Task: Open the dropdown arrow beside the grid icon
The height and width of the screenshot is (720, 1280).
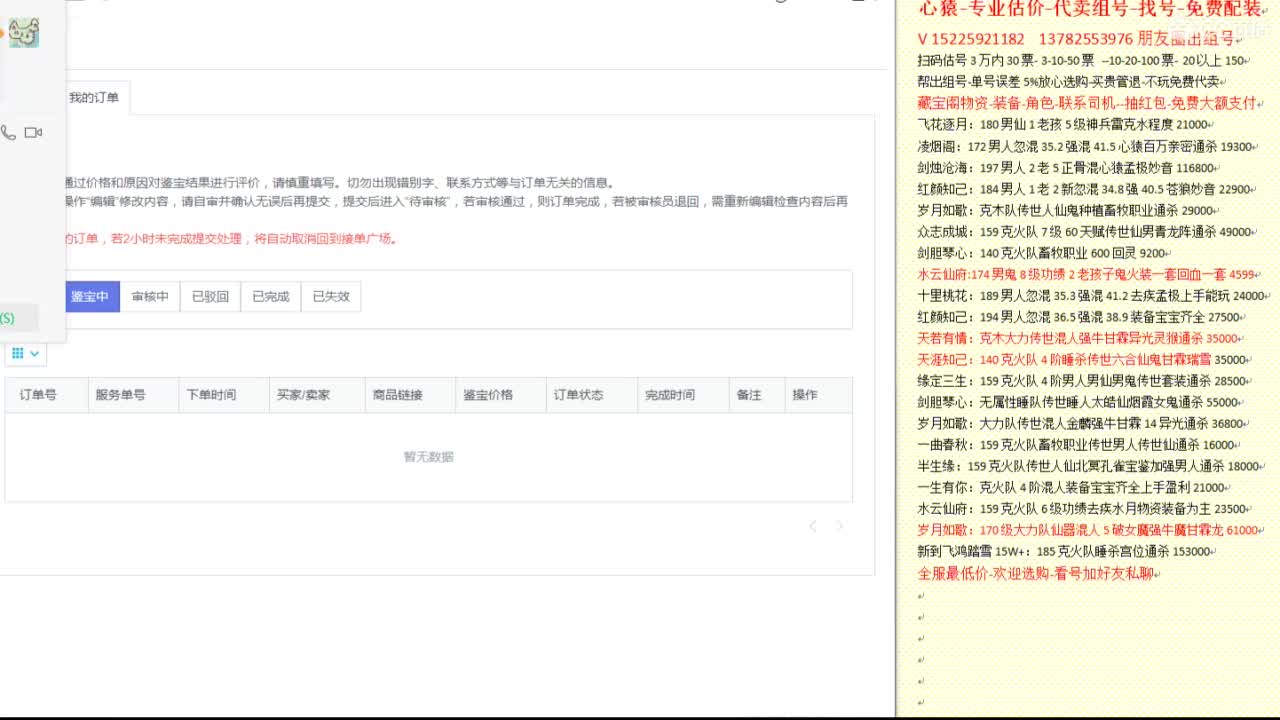Action: [x=33, y=353]
